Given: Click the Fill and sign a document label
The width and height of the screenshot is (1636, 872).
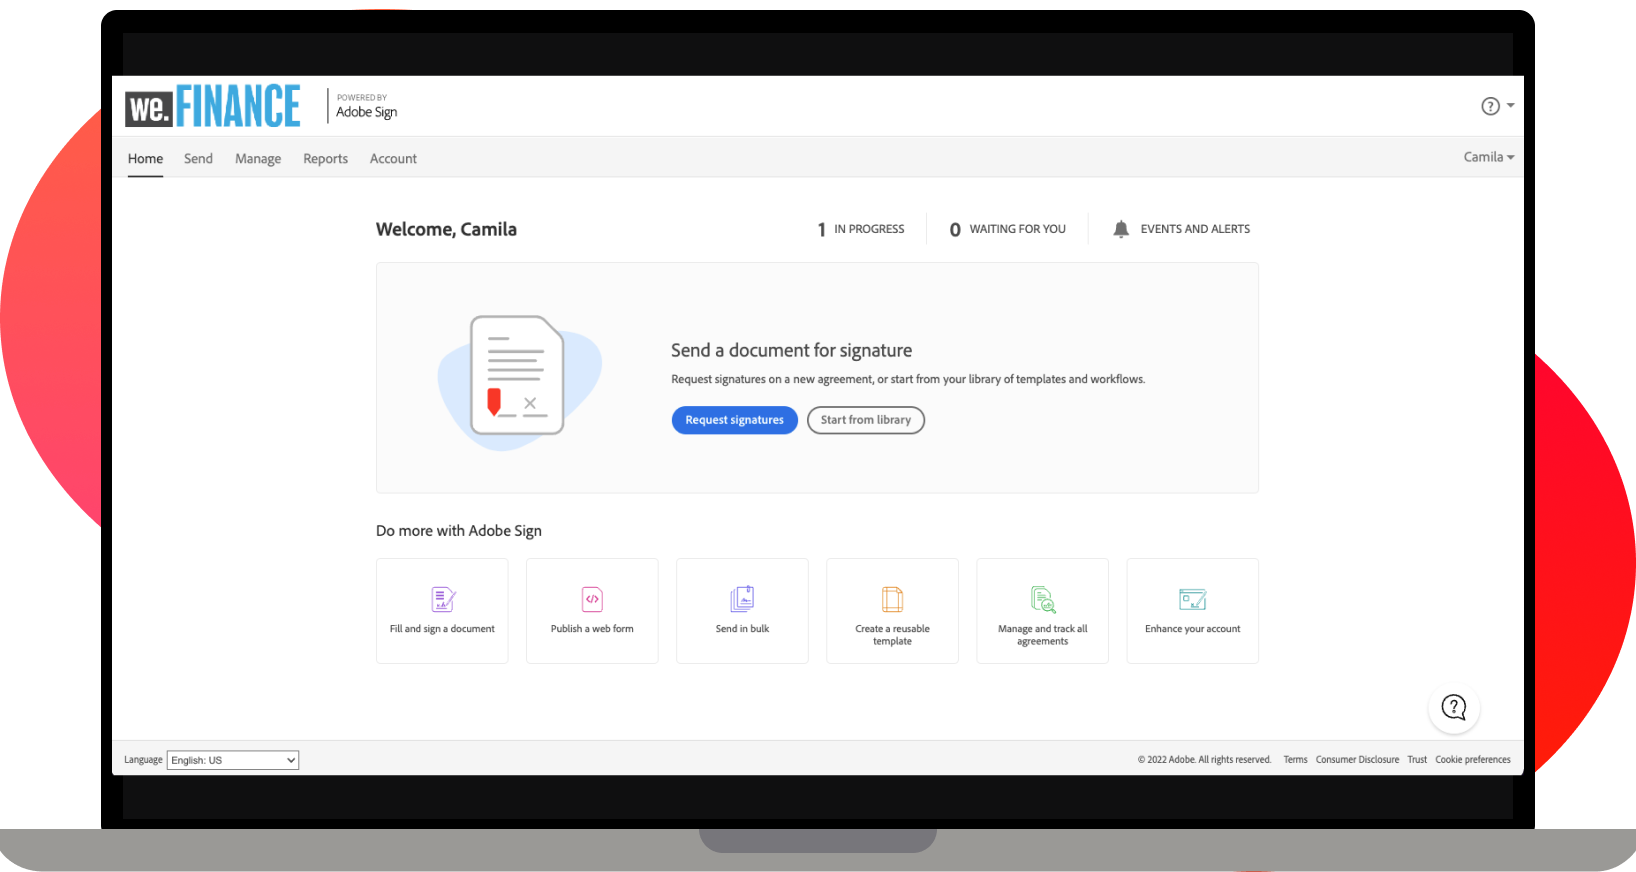Looking at the screenshot, I should point(442,629).
